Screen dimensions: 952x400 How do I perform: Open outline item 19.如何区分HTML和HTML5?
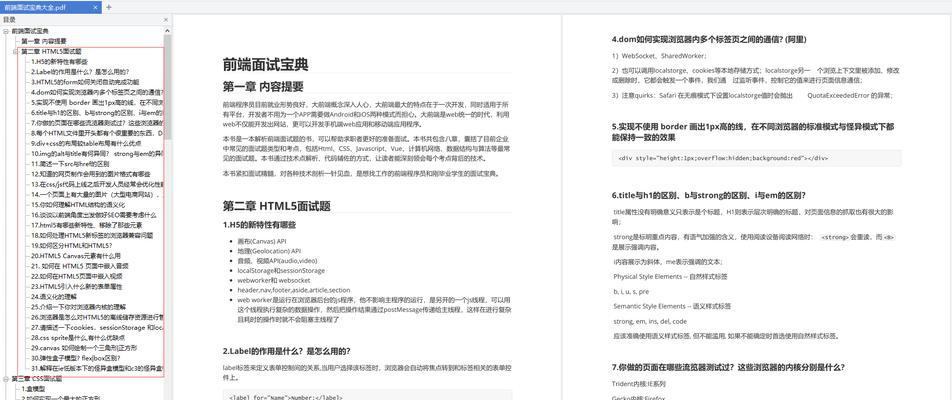(x=72, y=245)
